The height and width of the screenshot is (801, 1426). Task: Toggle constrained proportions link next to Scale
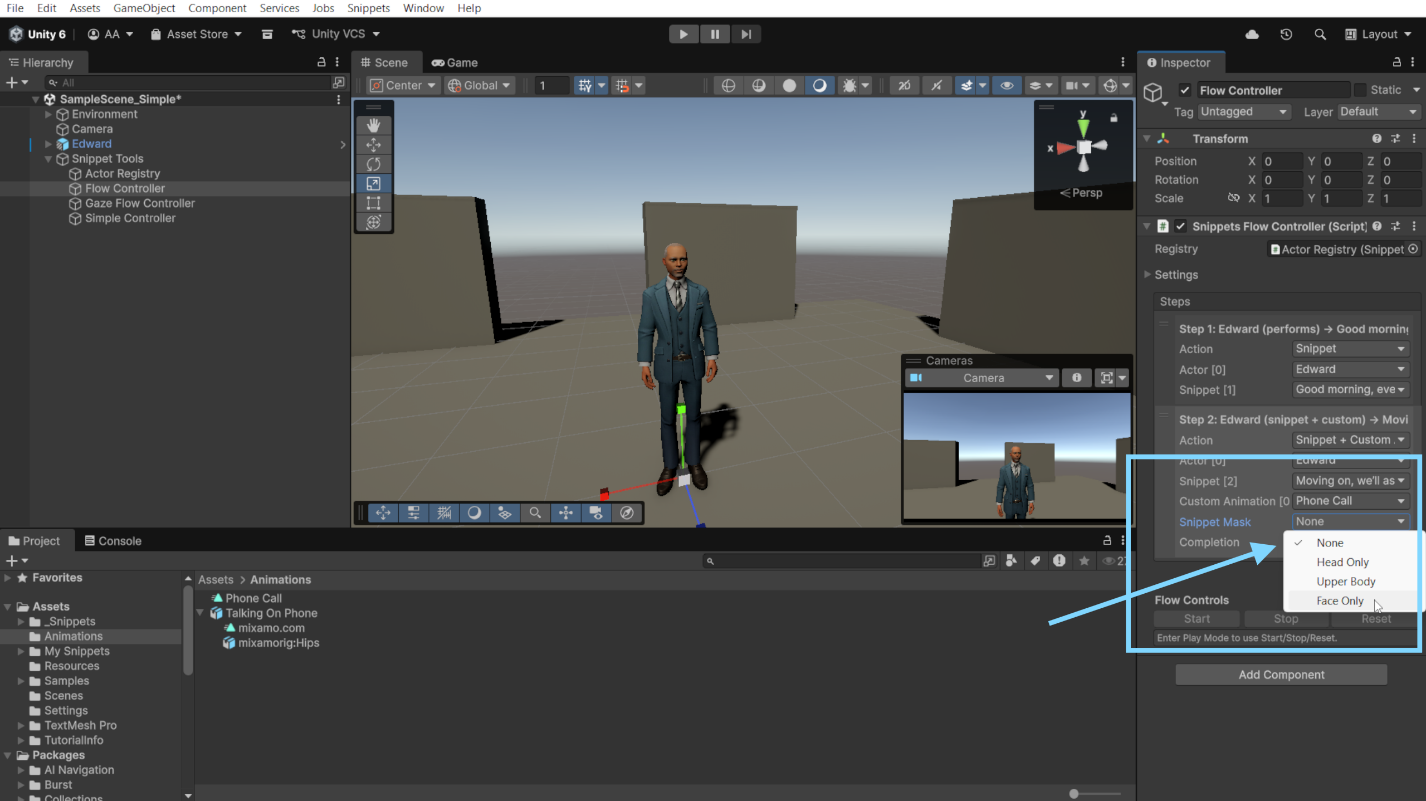click(x=1233, y=199)
